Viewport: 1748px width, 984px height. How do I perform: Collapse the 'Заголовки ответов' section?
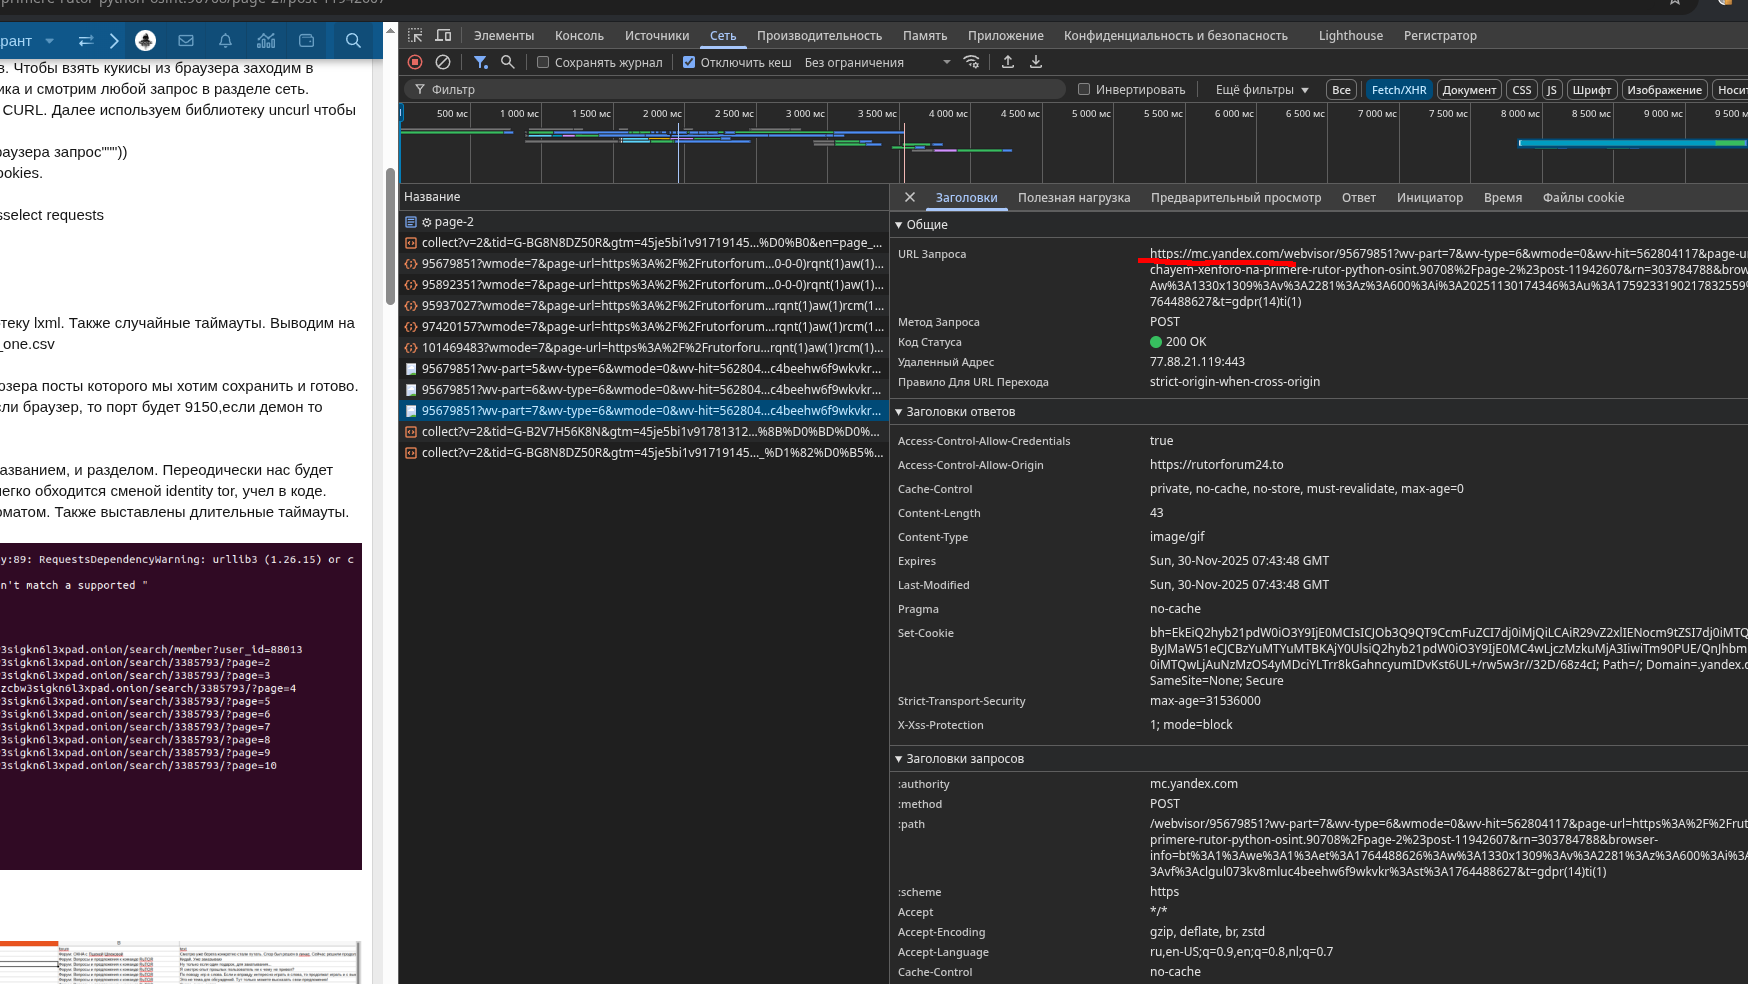899,412
